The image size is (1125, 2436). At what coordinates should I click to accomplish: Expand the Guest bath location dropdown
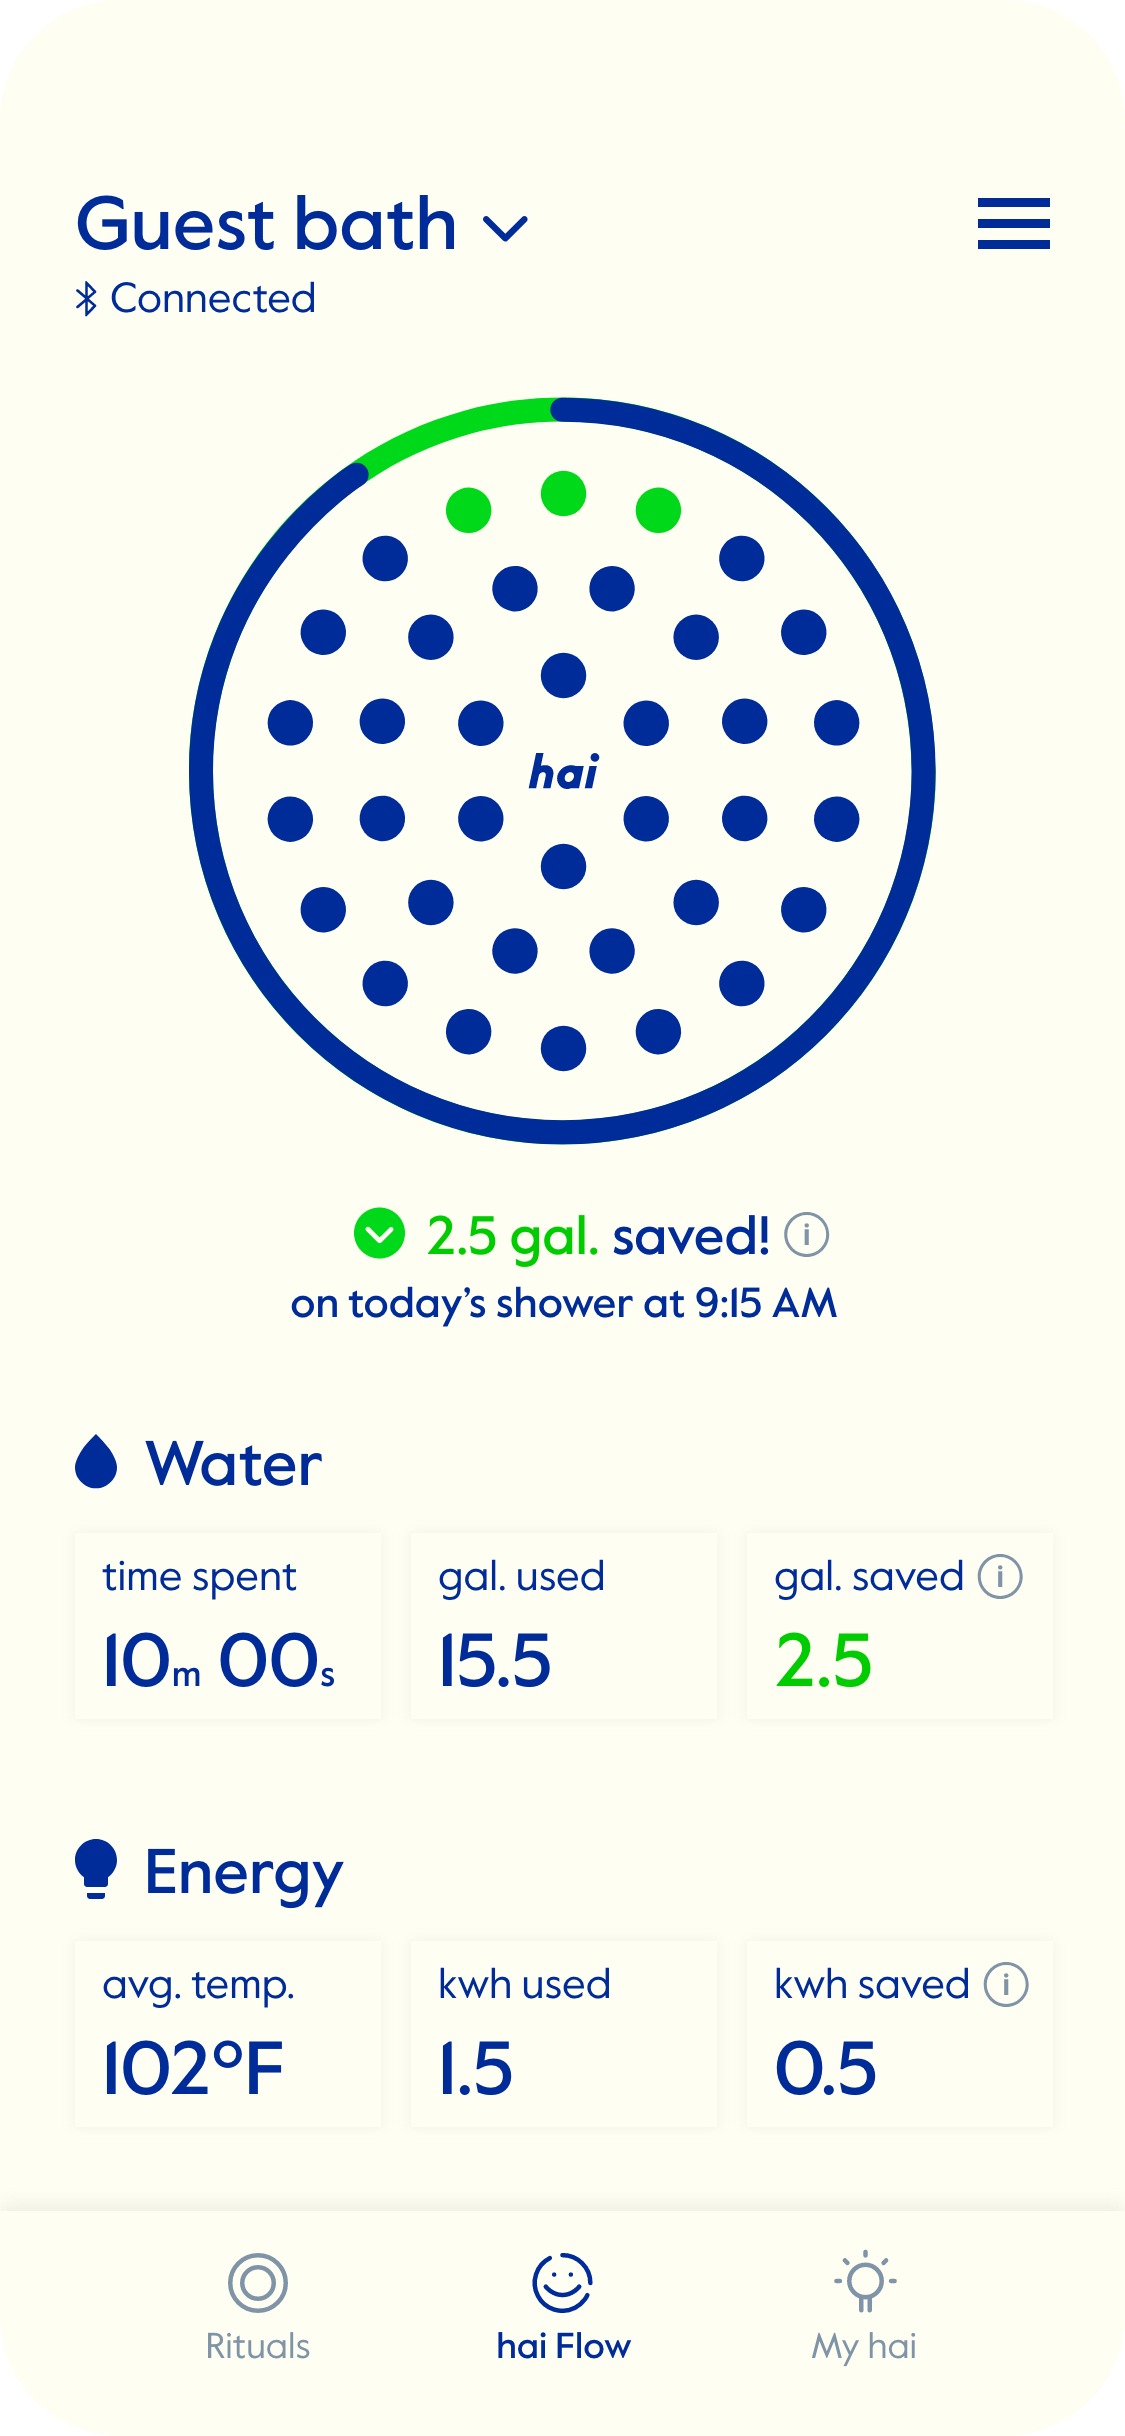pyautogui.click(x=505, y=229)
